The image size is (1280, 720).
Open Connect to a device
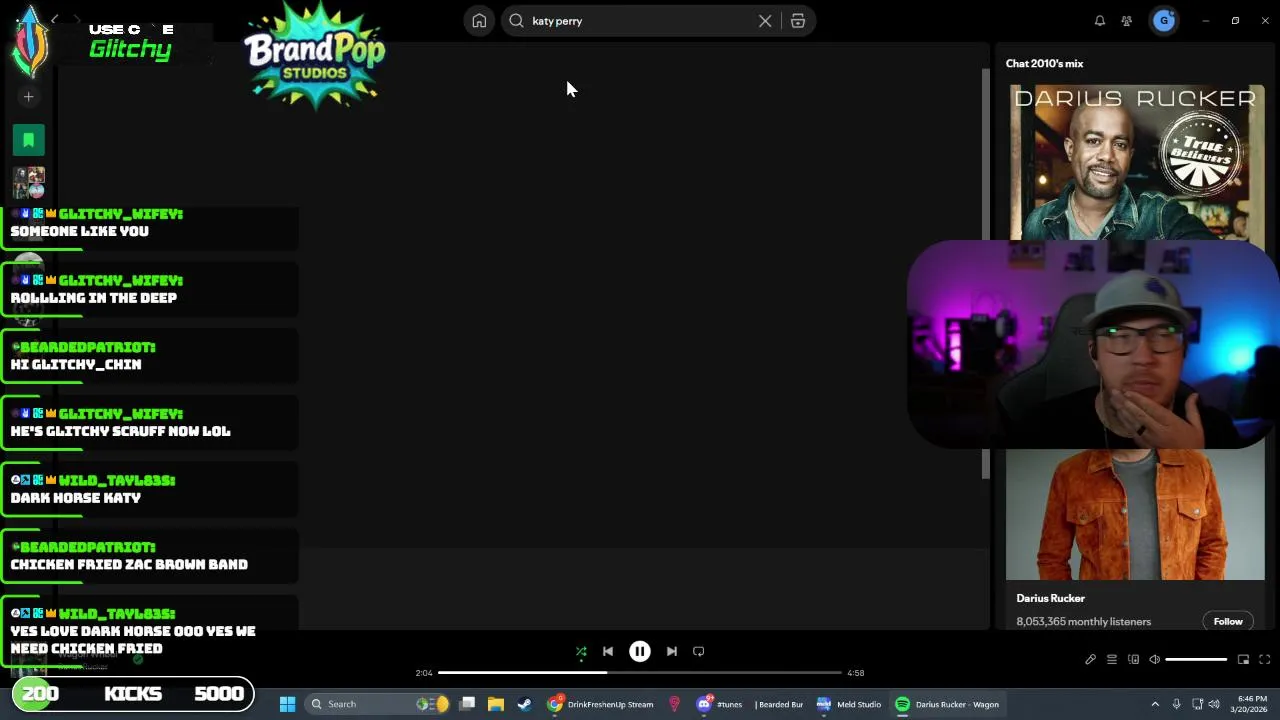tap(1133, 660)
